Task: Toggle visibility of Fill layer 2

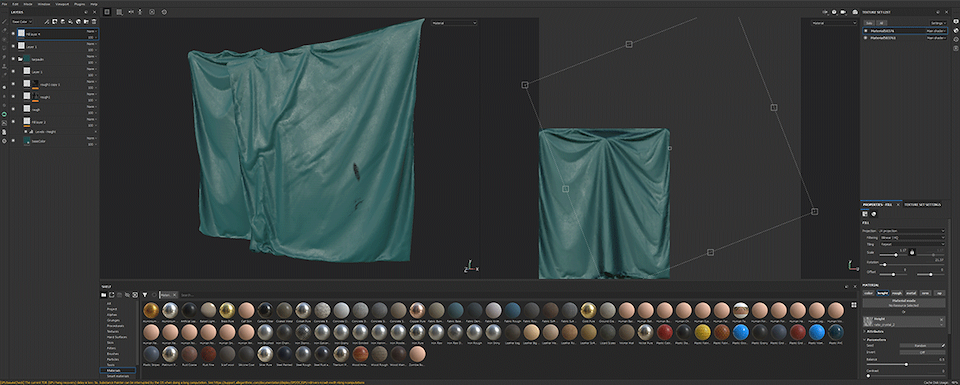Action: (x=13, y=122)
